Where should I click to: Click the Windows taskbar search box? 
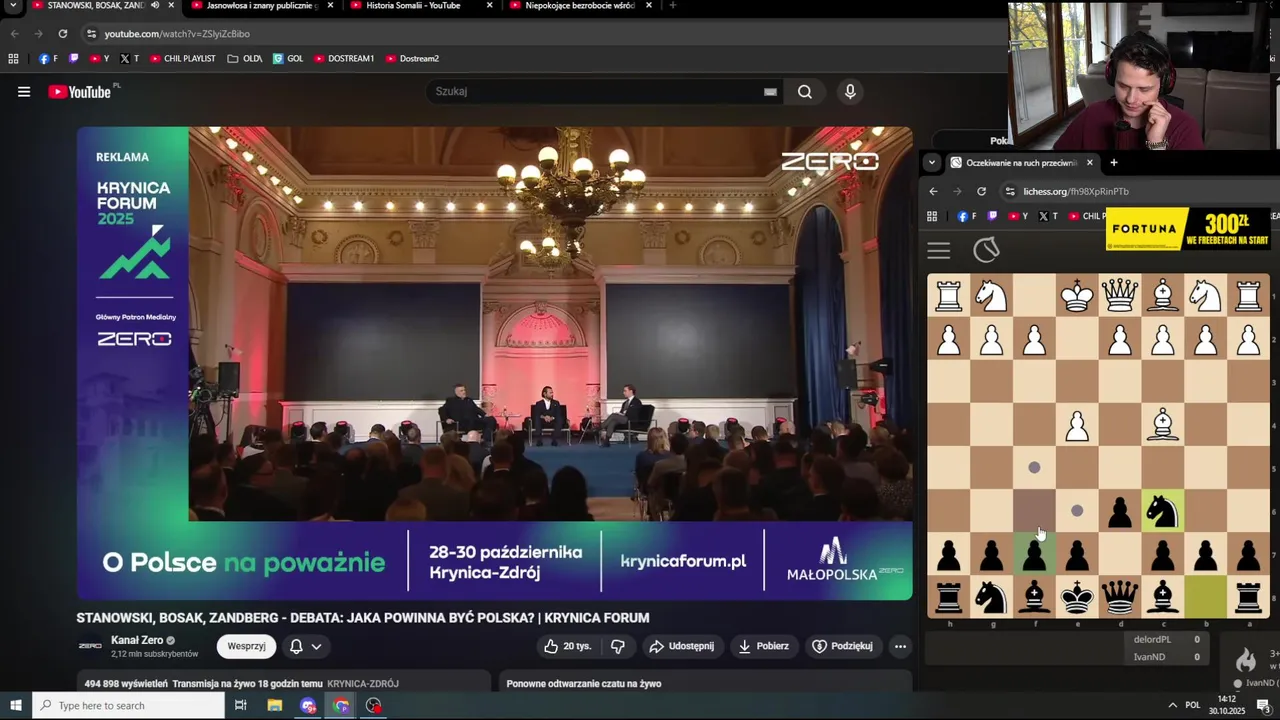(128, 706)
